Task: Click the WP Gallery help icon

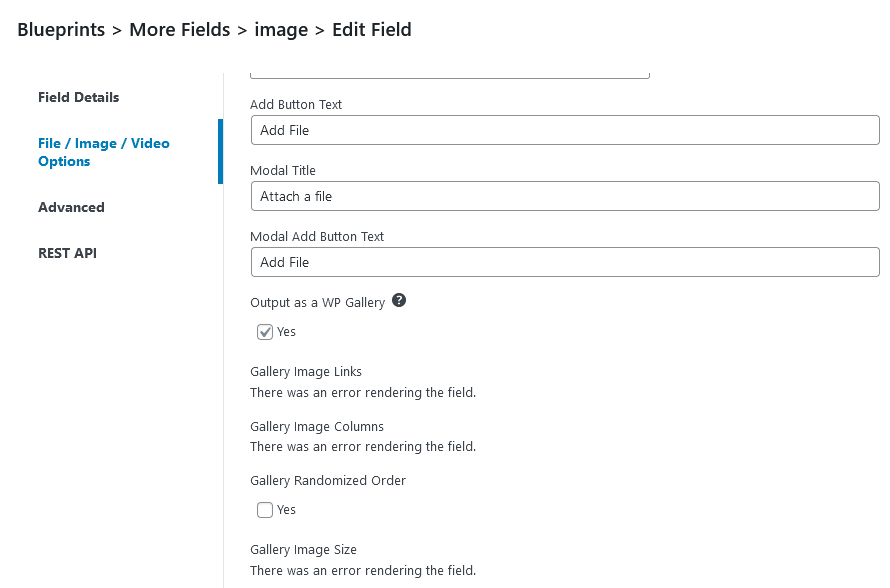Action: click(399, 299)
